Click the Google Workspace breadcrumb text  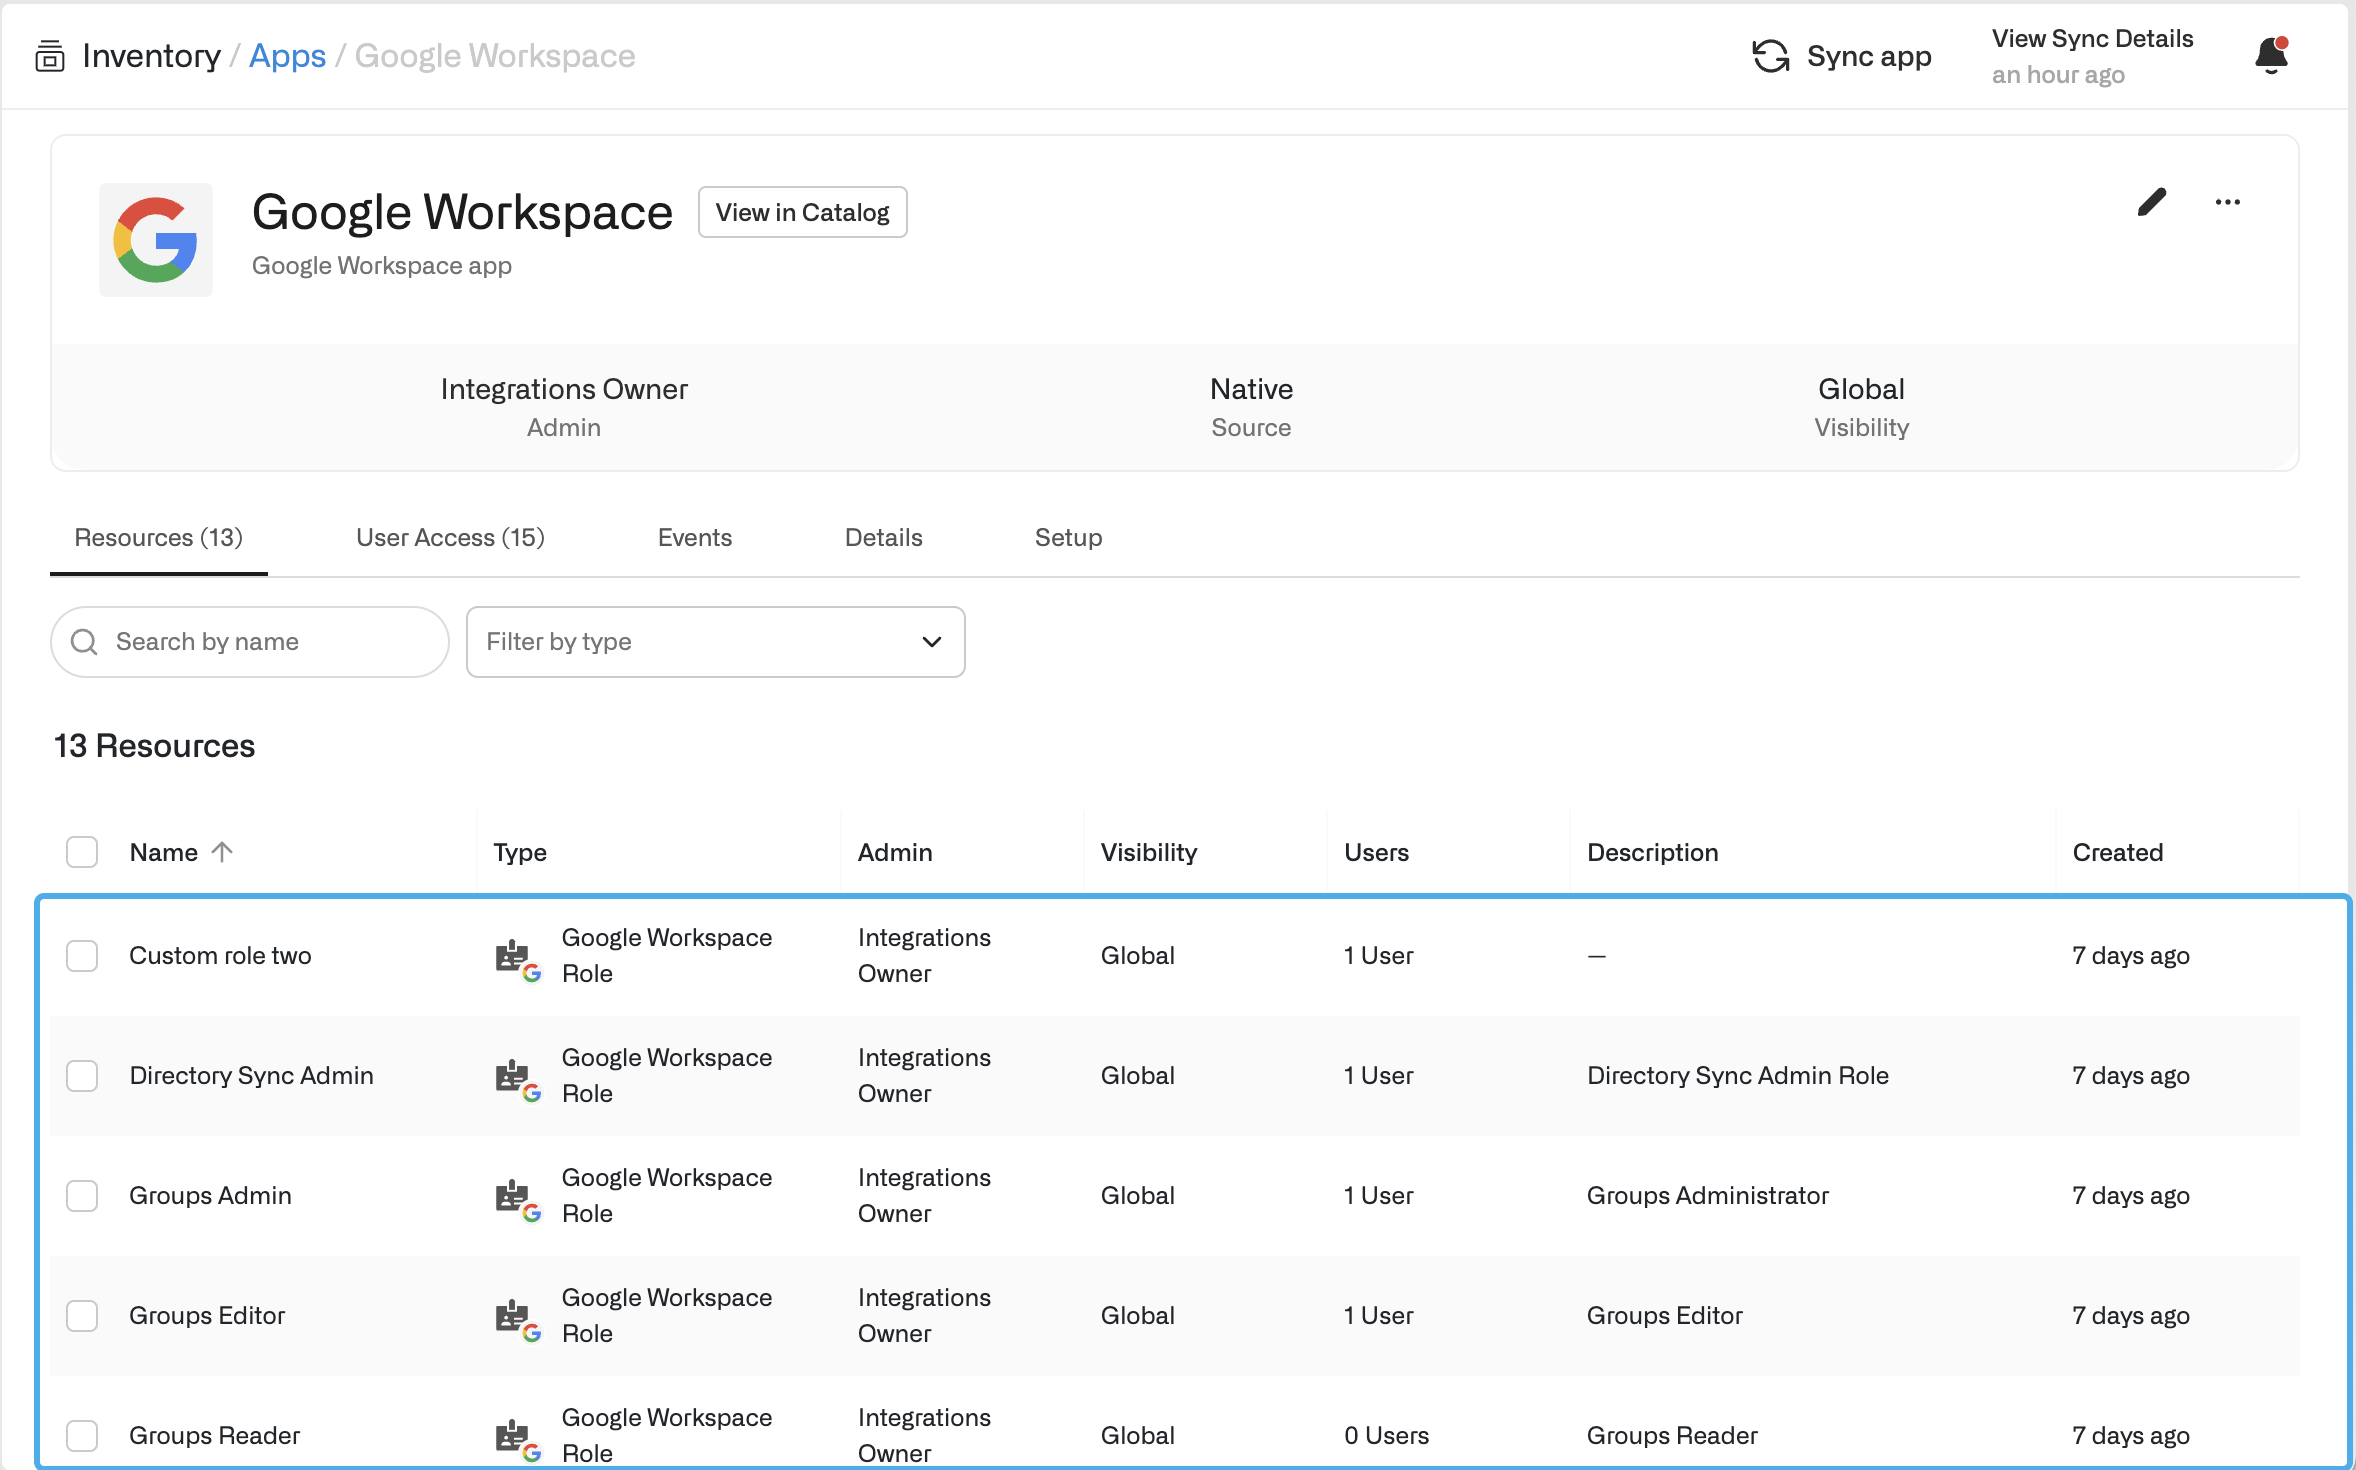point(495,56)
